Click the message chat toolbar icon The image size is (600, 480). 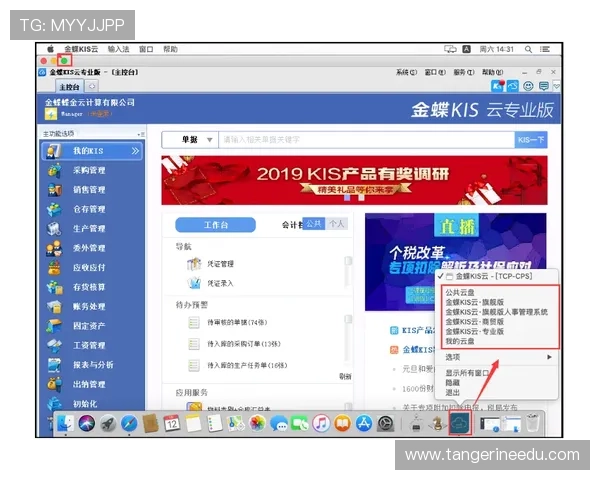543,86
